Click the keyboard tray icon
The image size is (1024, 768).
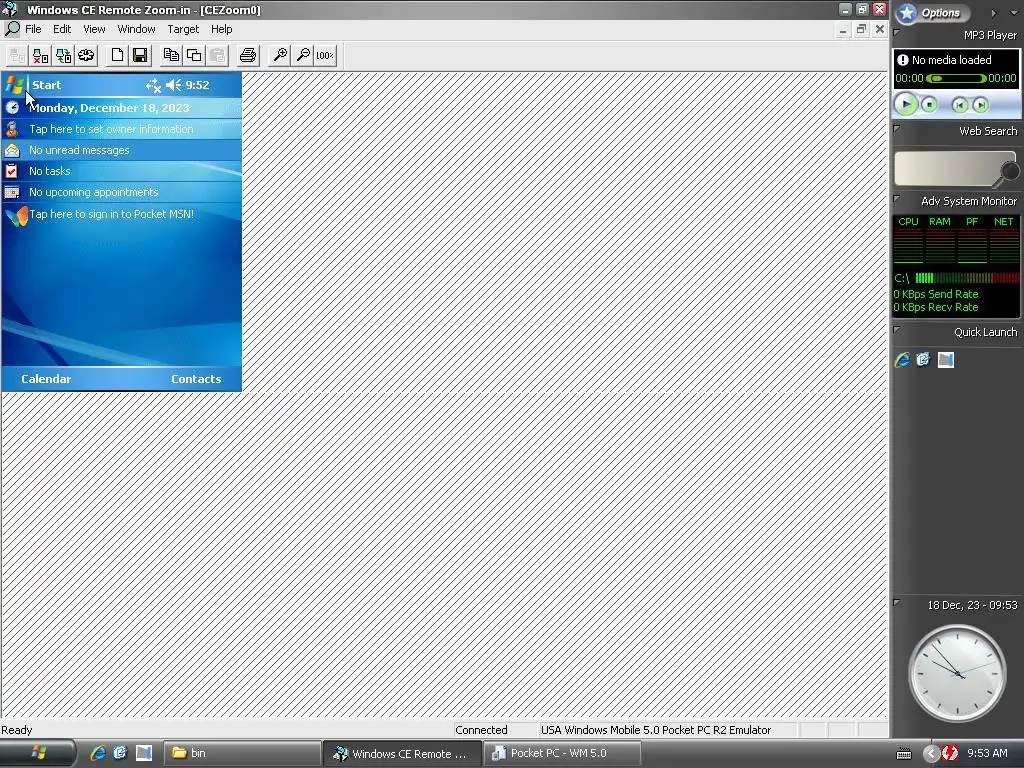click(x=904, y=754)
